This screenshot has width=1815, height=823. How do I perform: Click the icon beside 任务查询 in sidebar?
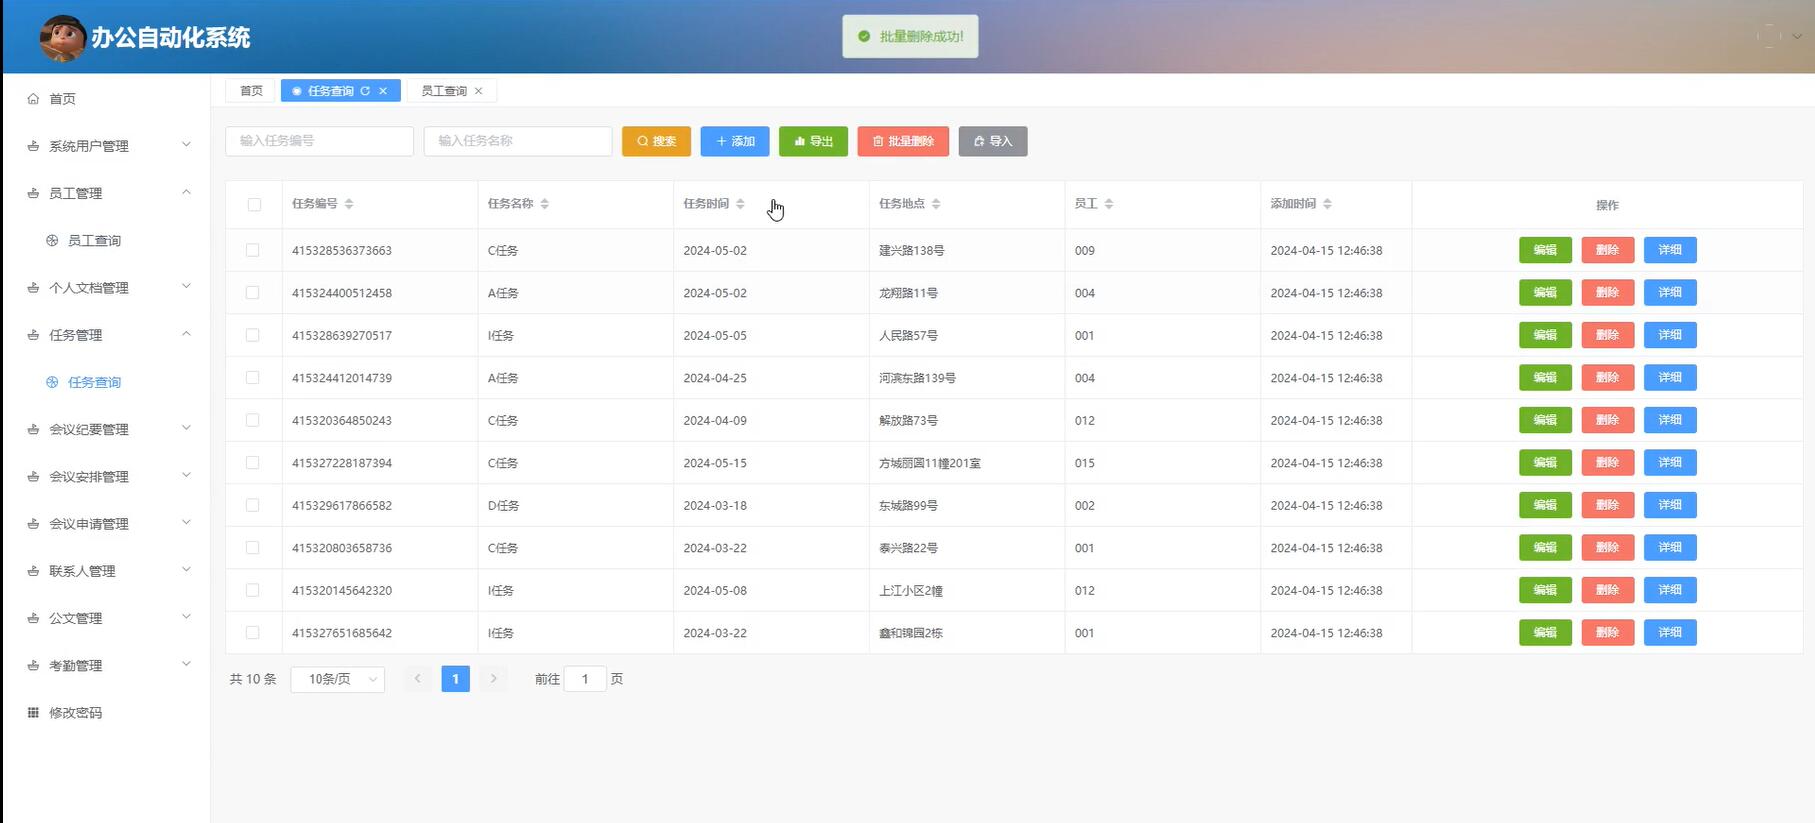pyautogui.click(x=52, y=383)
